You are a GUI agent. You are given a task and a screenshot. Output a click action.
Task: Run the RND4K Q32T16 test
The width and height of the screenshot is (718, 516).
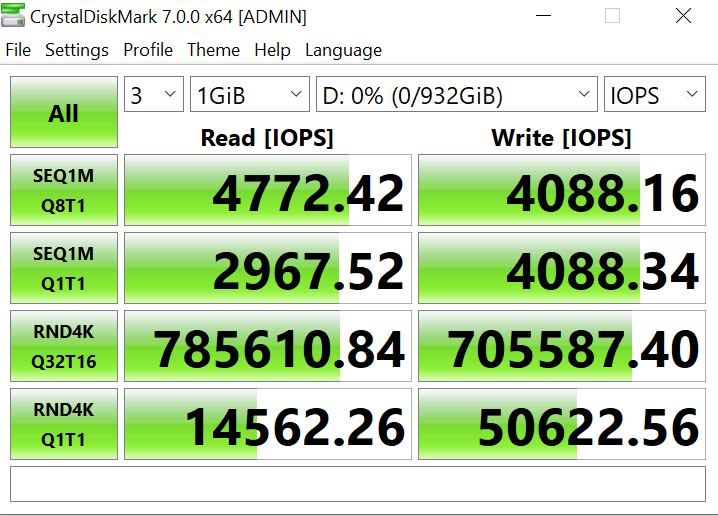tap(64, 346)
